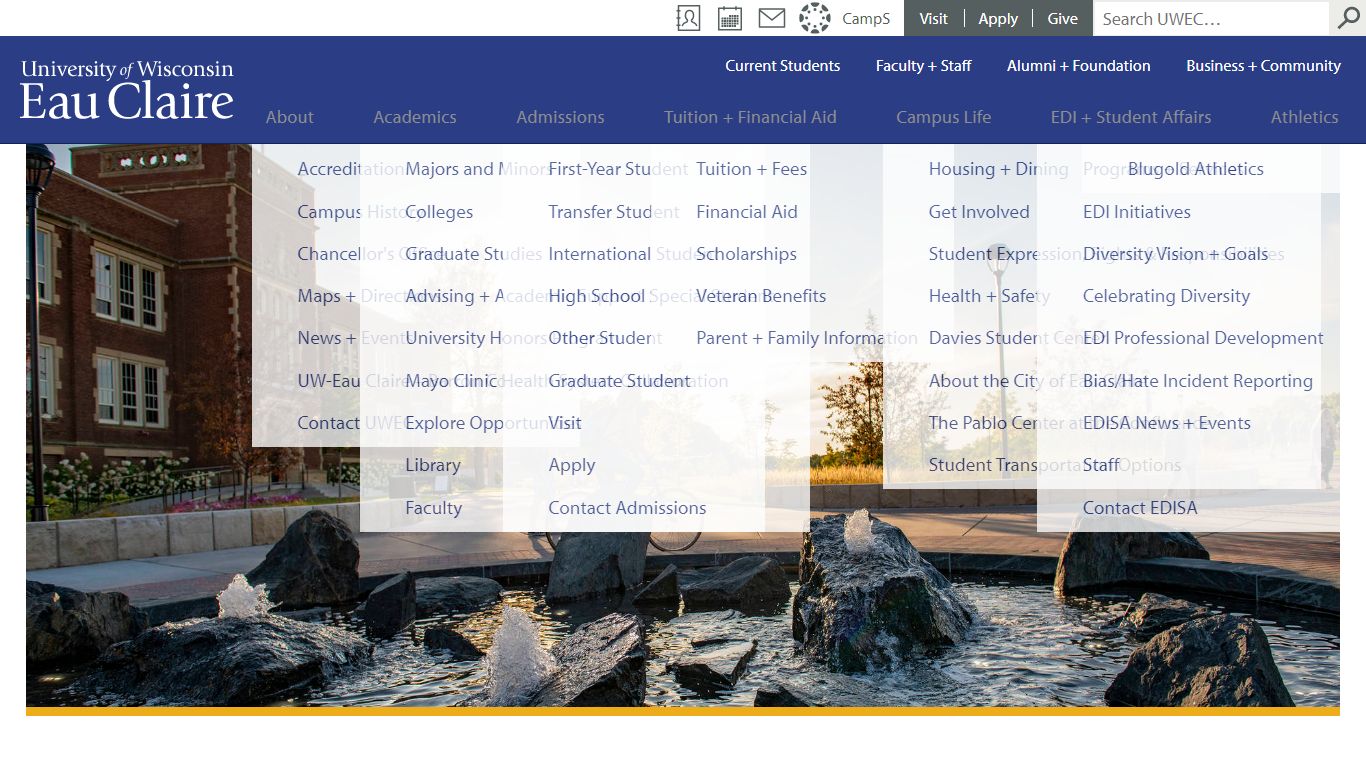Expand the About navigation menu
The height and width of the screenshot is (768, 1366).
point(290,117)
